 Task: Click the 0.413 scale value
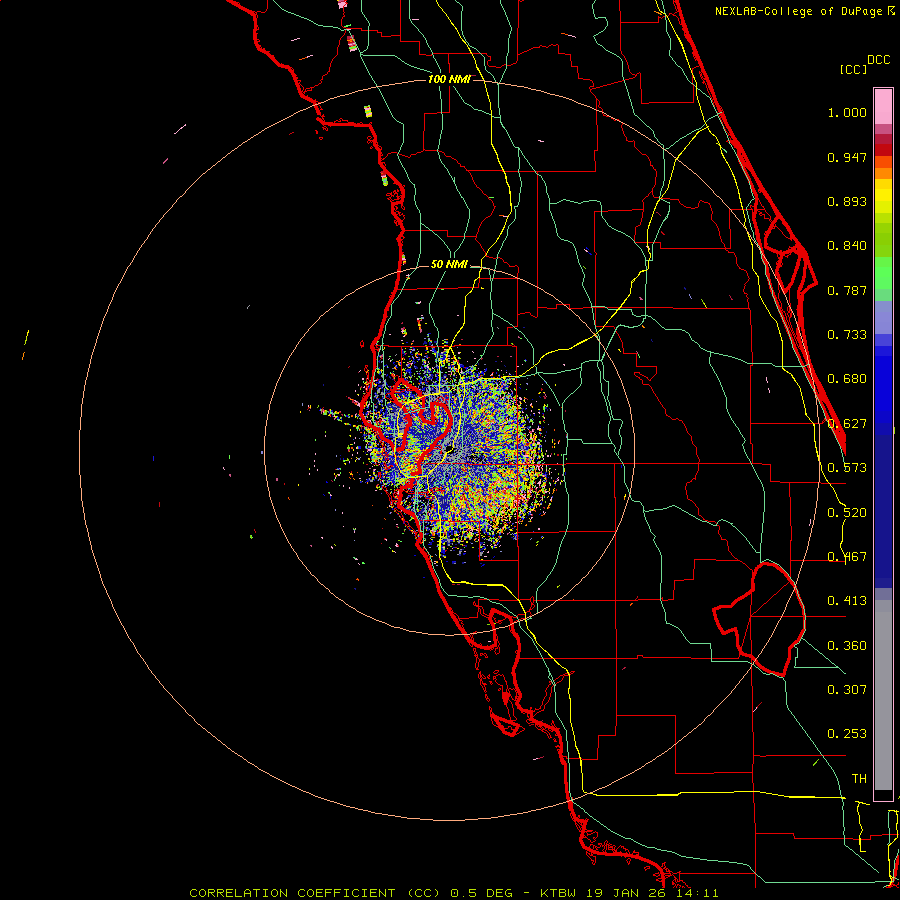pyautogui.click(x=847, y=601)
